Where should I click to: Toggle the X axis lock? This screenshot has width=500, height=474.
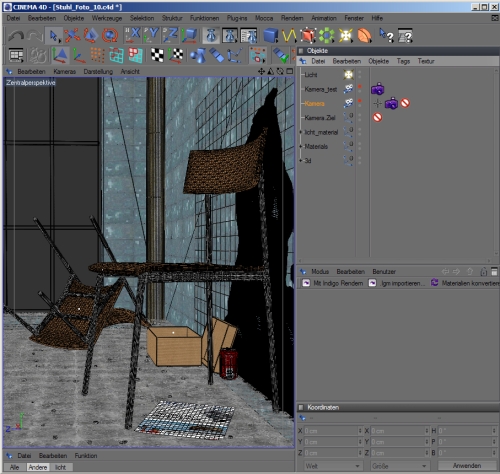click(132, 35)
